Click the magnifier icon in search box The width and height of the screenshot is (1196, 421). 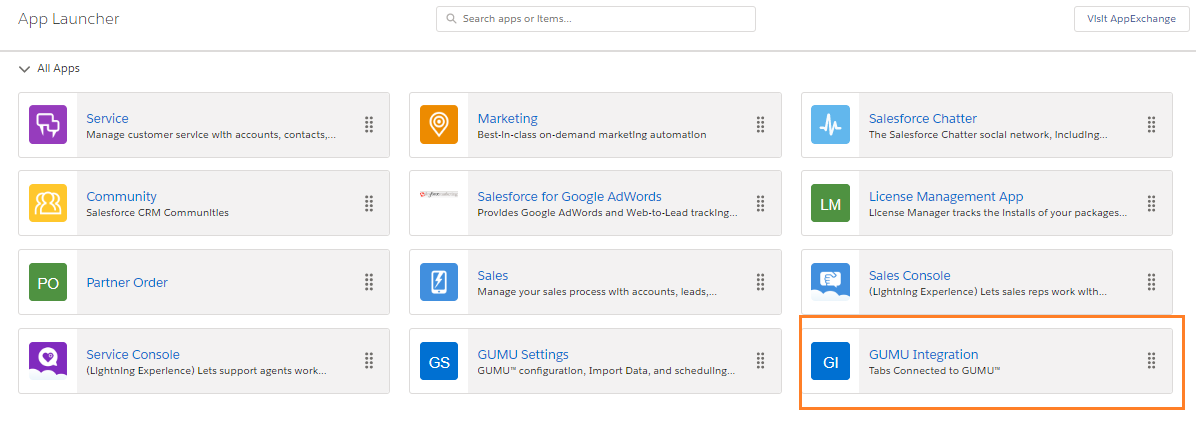452,18
